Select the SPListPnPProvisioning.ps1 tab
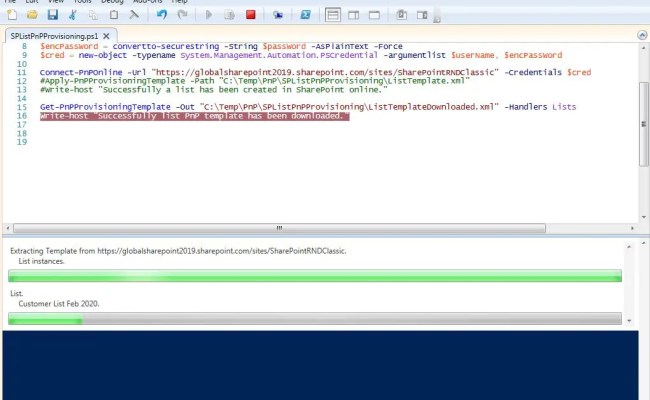This screenshot has width=650, height=400. pos(54,36)
